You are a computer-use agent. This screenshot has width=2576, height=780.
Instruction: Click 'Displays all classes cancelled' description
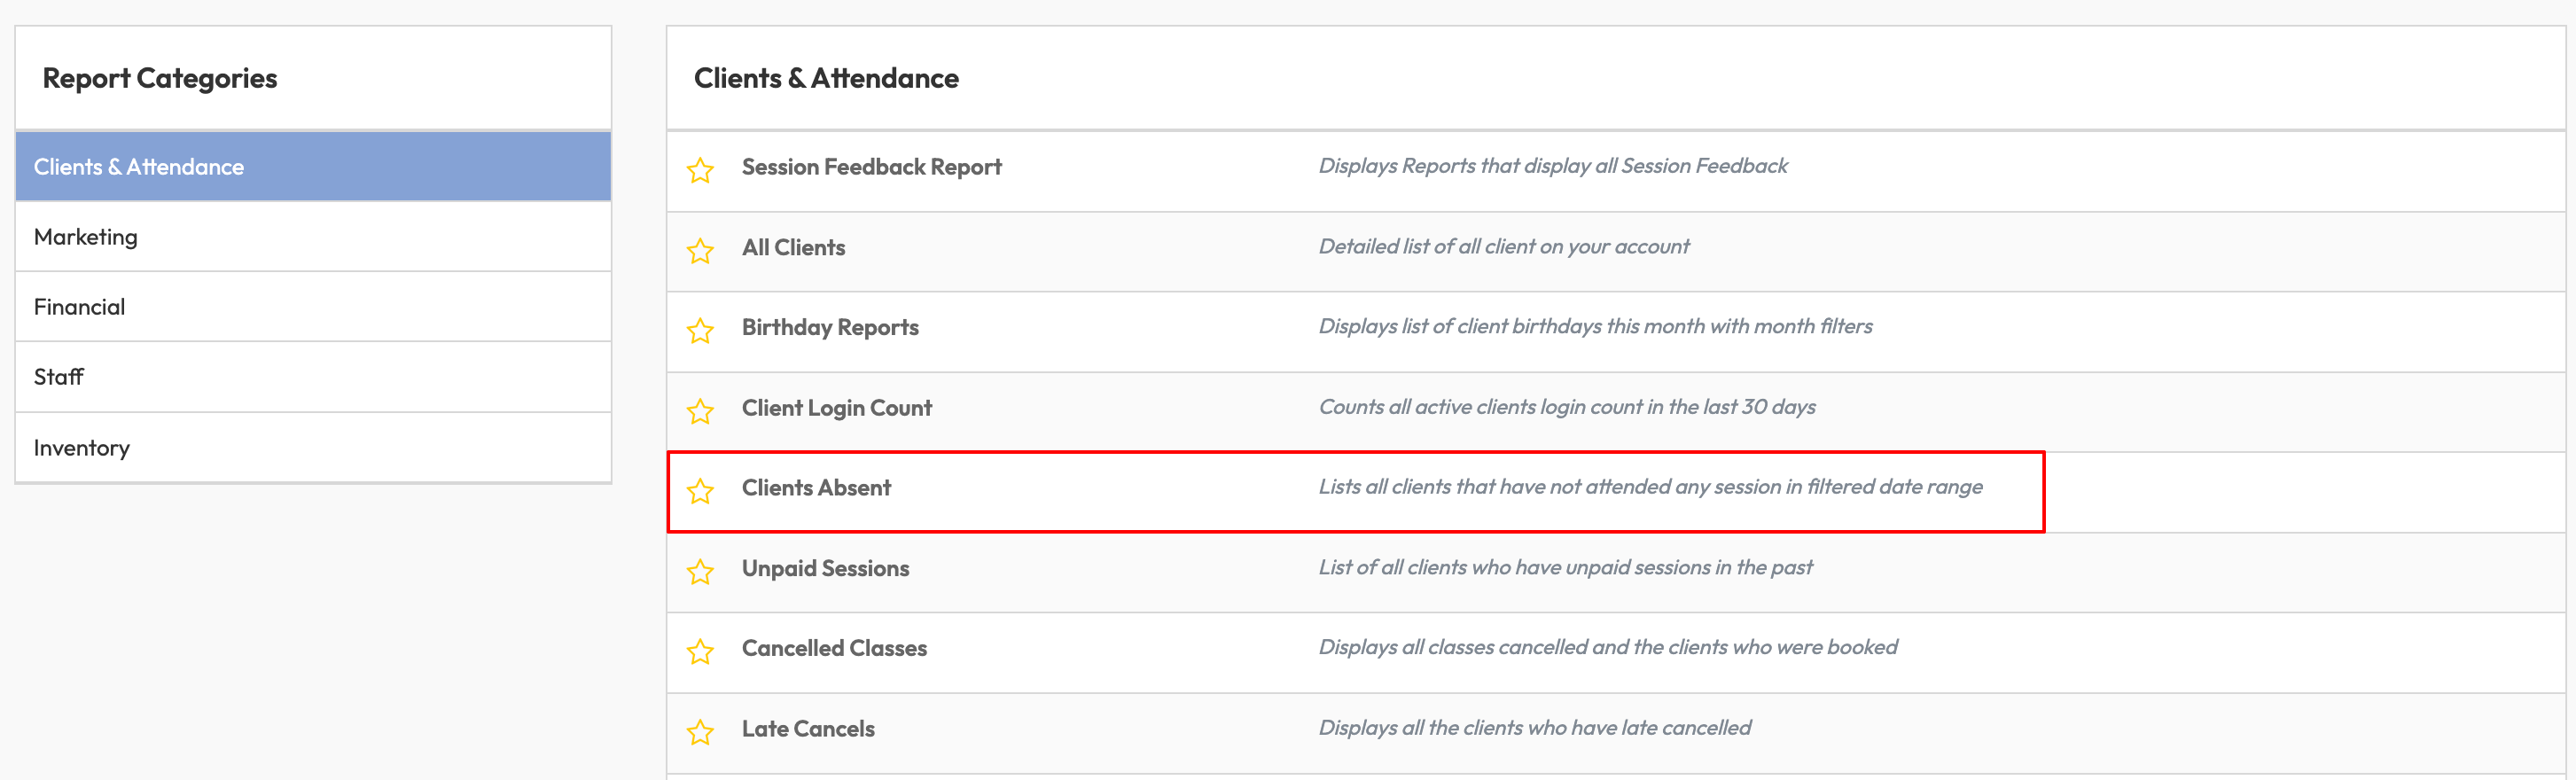click(x=1607, y=647)
